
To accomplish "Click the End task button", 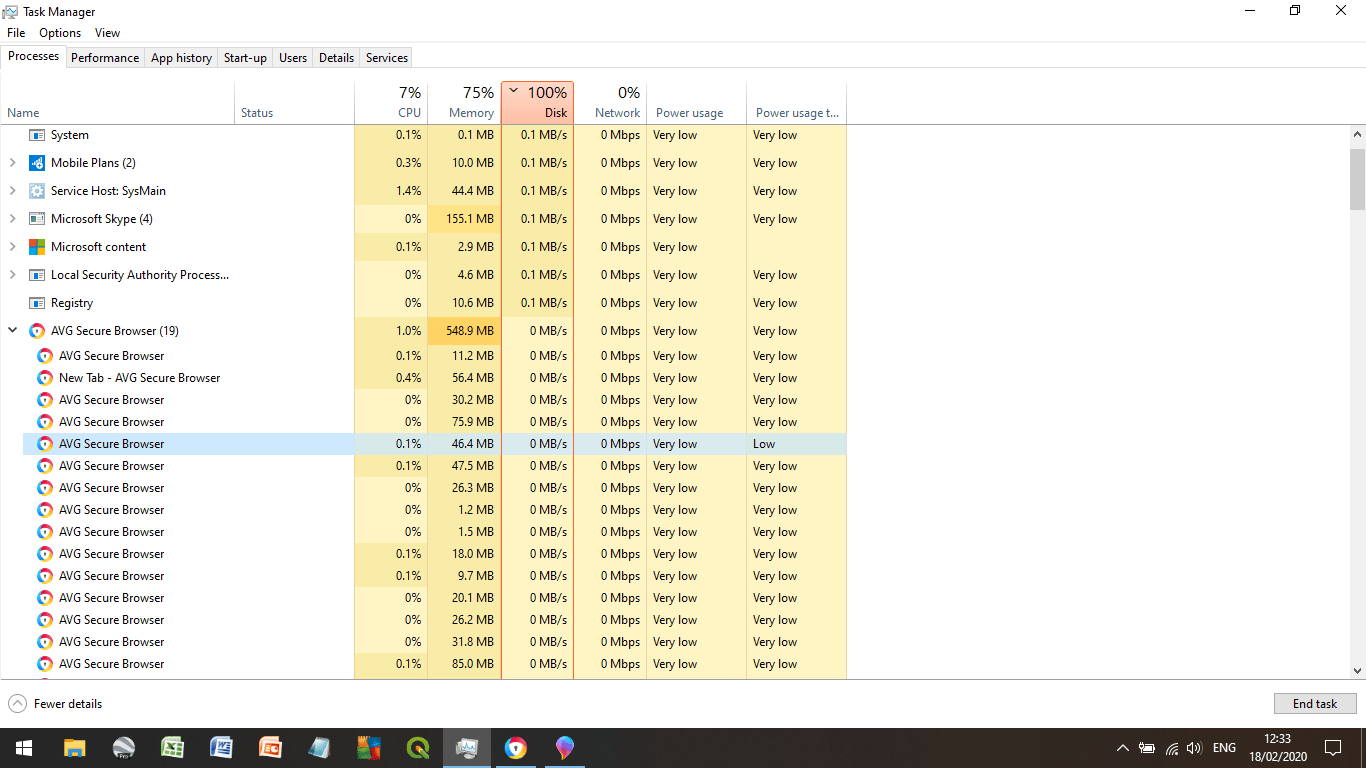I will point(1314,703).
